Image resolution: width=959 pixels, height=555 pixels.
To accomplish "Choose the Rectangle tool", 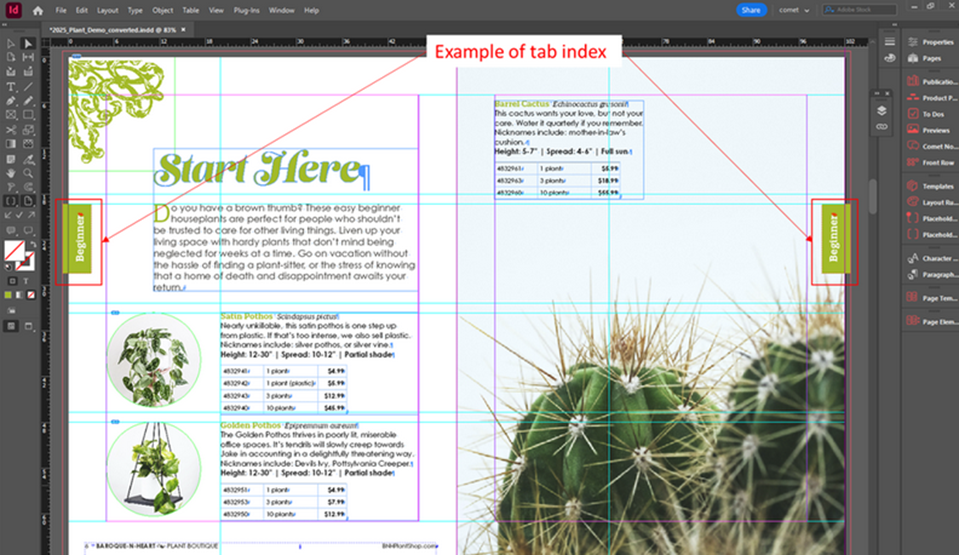I will [x=28, y=115].
